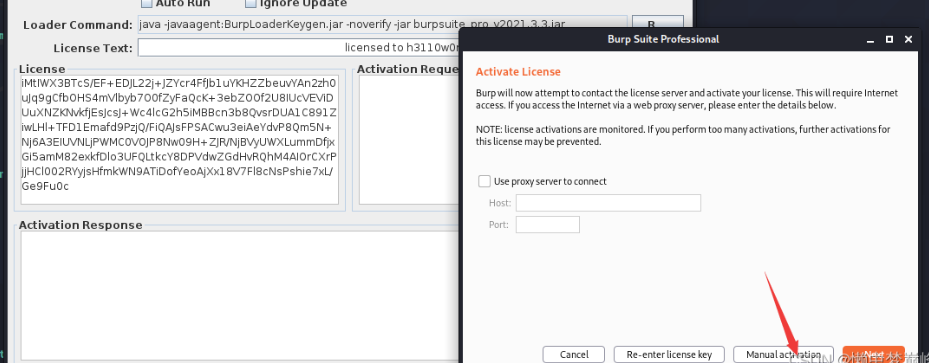Image resolution: width=929 pixels, height=363 pixels.
Task: Click the Activation Response panel label
Action: [x=81, y=225]
